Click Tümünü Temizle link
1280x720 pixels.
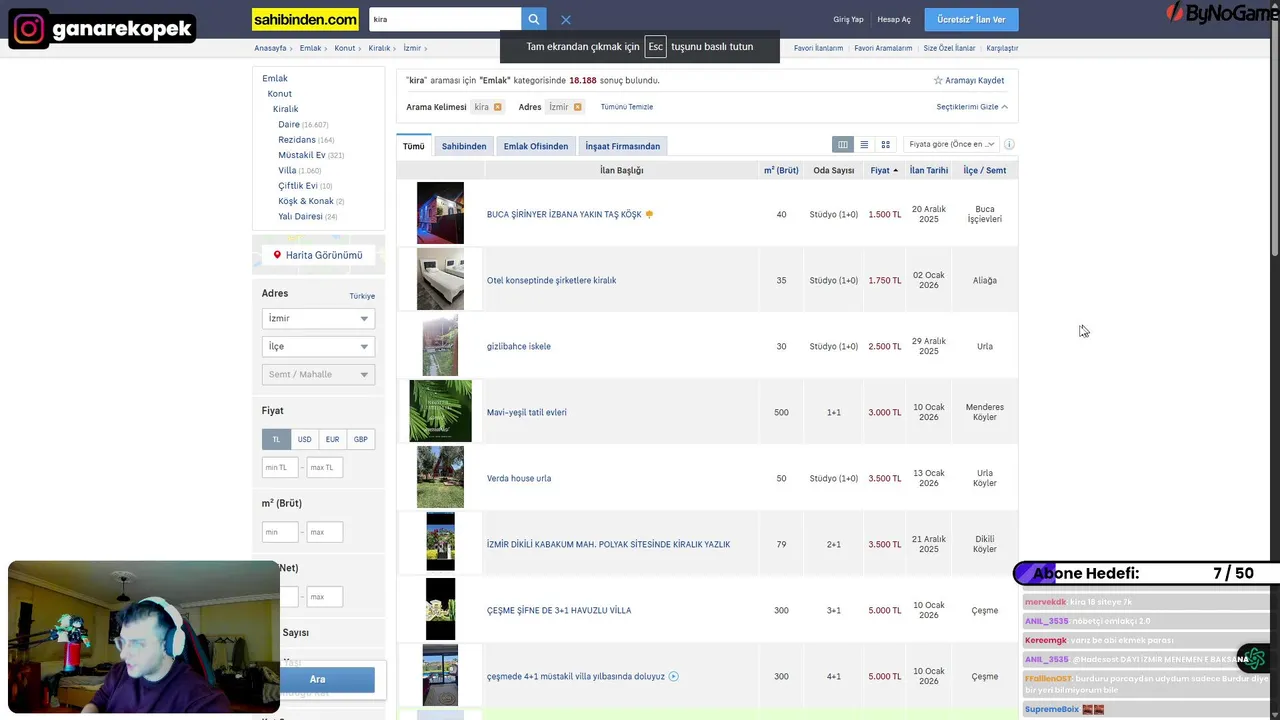627,107
